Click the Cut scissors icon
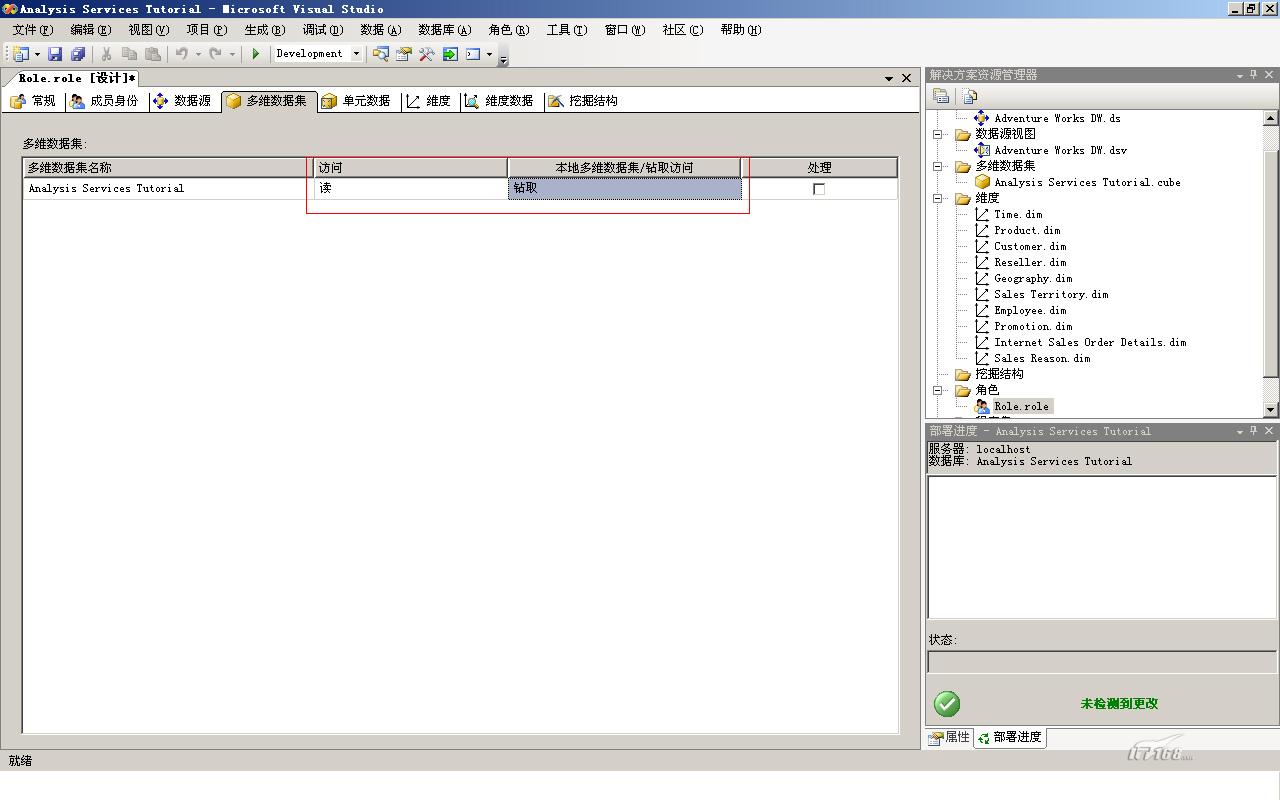Screen dimensions: 1280x800 coord(106,54)
